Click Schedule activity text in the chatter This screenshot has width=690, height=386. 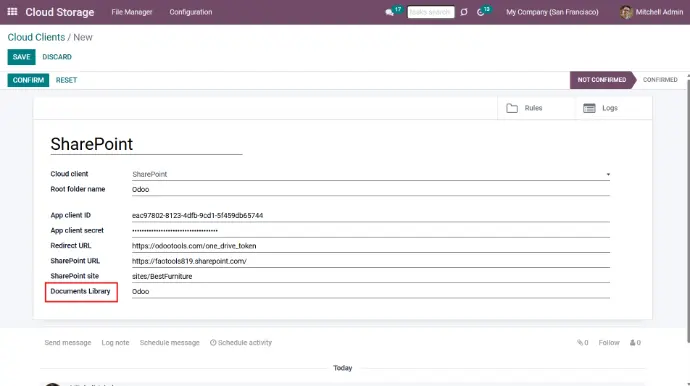click(245, 342)
